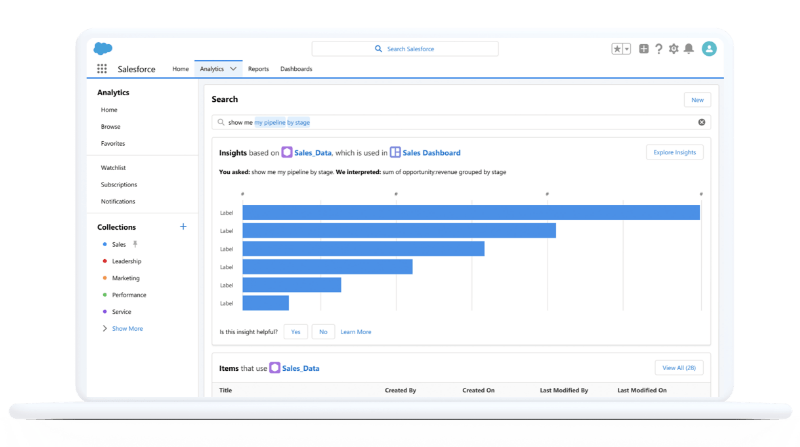Open the Help question mark icon

[x=659, y=49]
